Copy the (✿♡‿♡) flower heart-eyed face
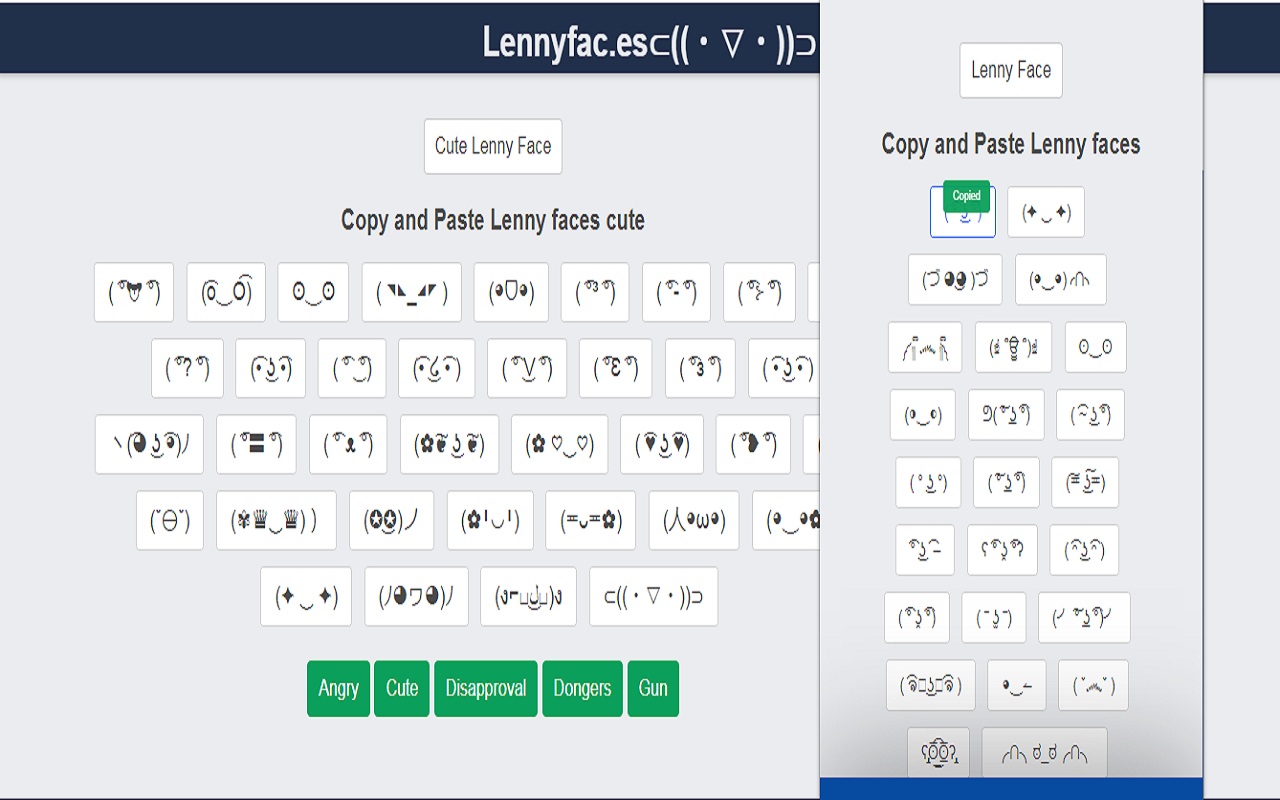 pyautogui.click(x=559, y=444)
